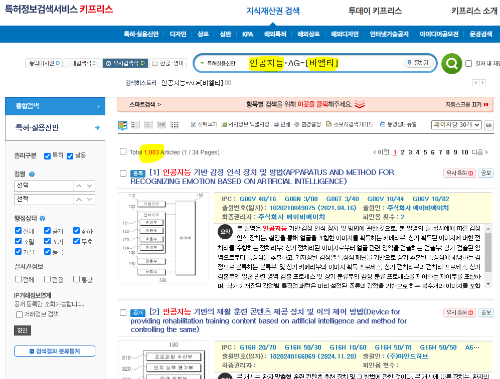Click the history next arrow icon
The image size is (500, 379).
tap(482, 82)
